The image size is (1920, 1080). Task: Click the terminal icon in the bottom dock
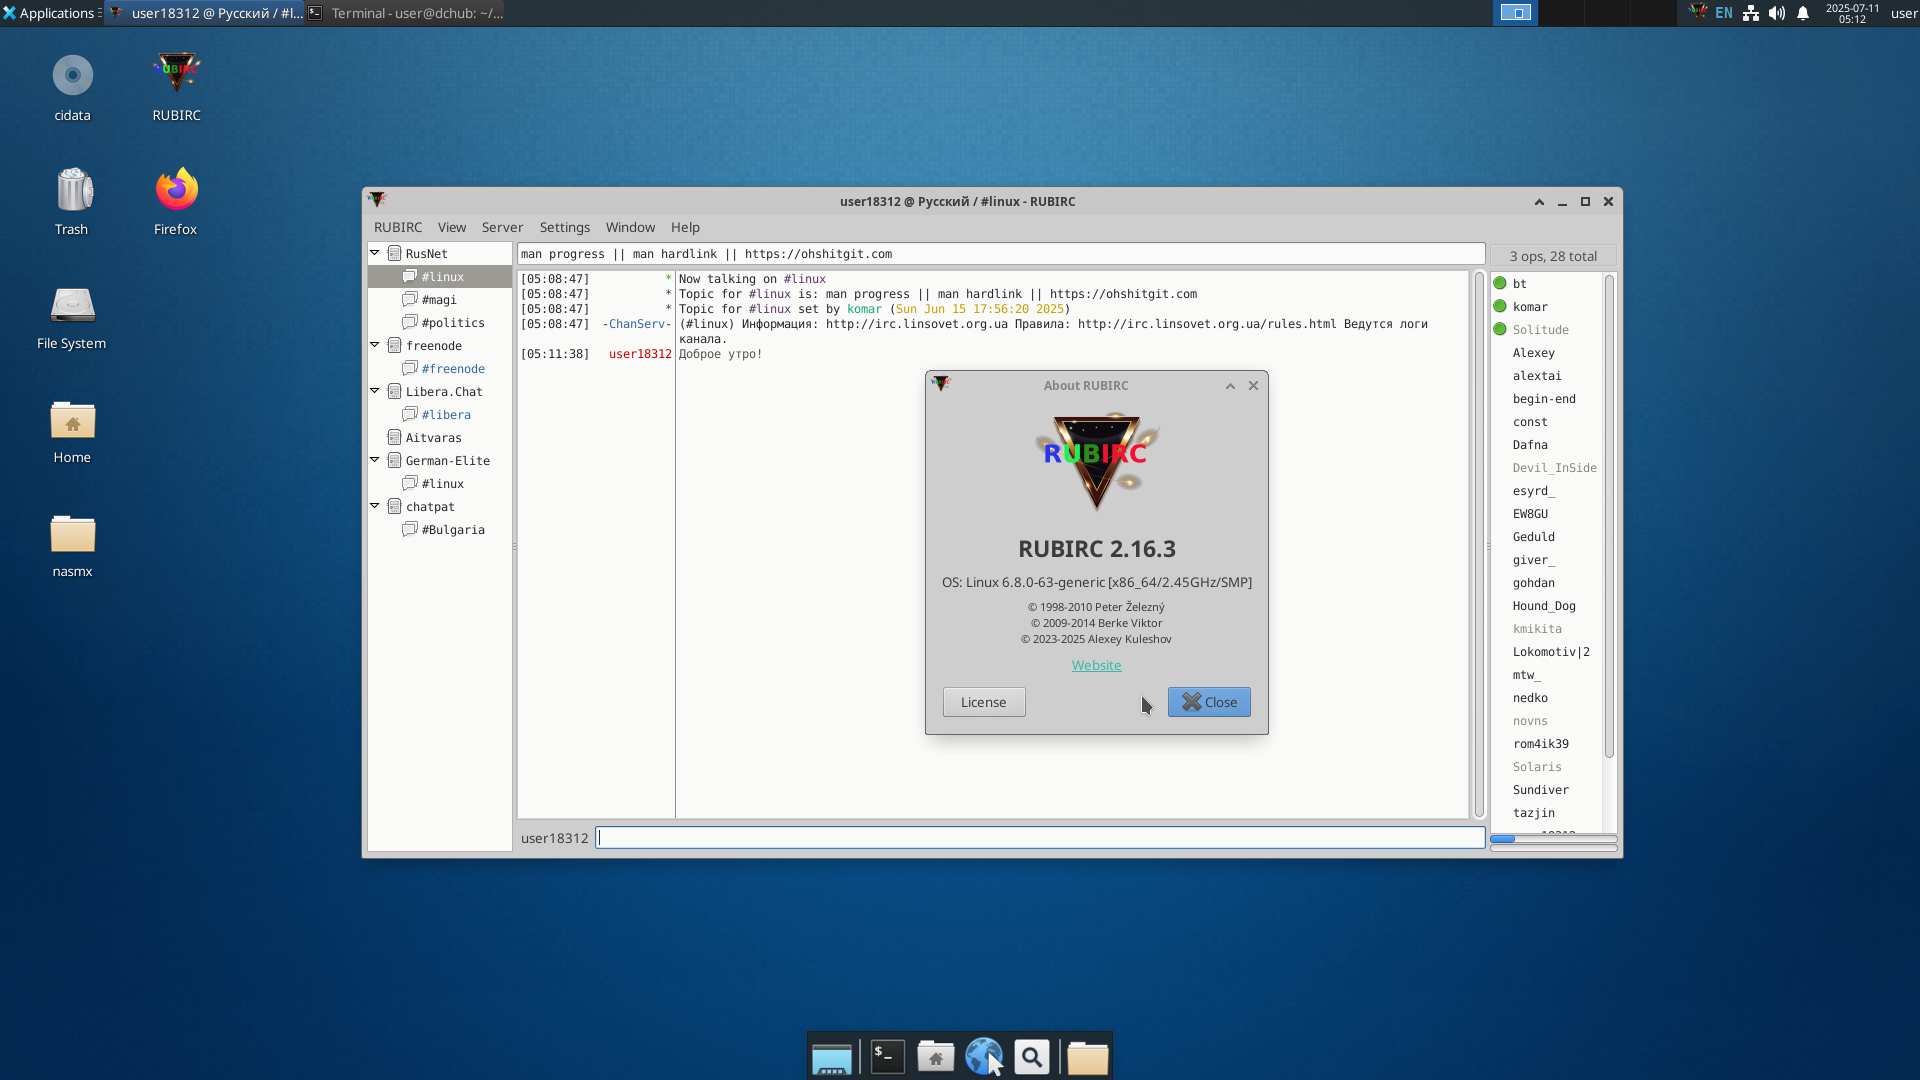(x=887, y=1056)
